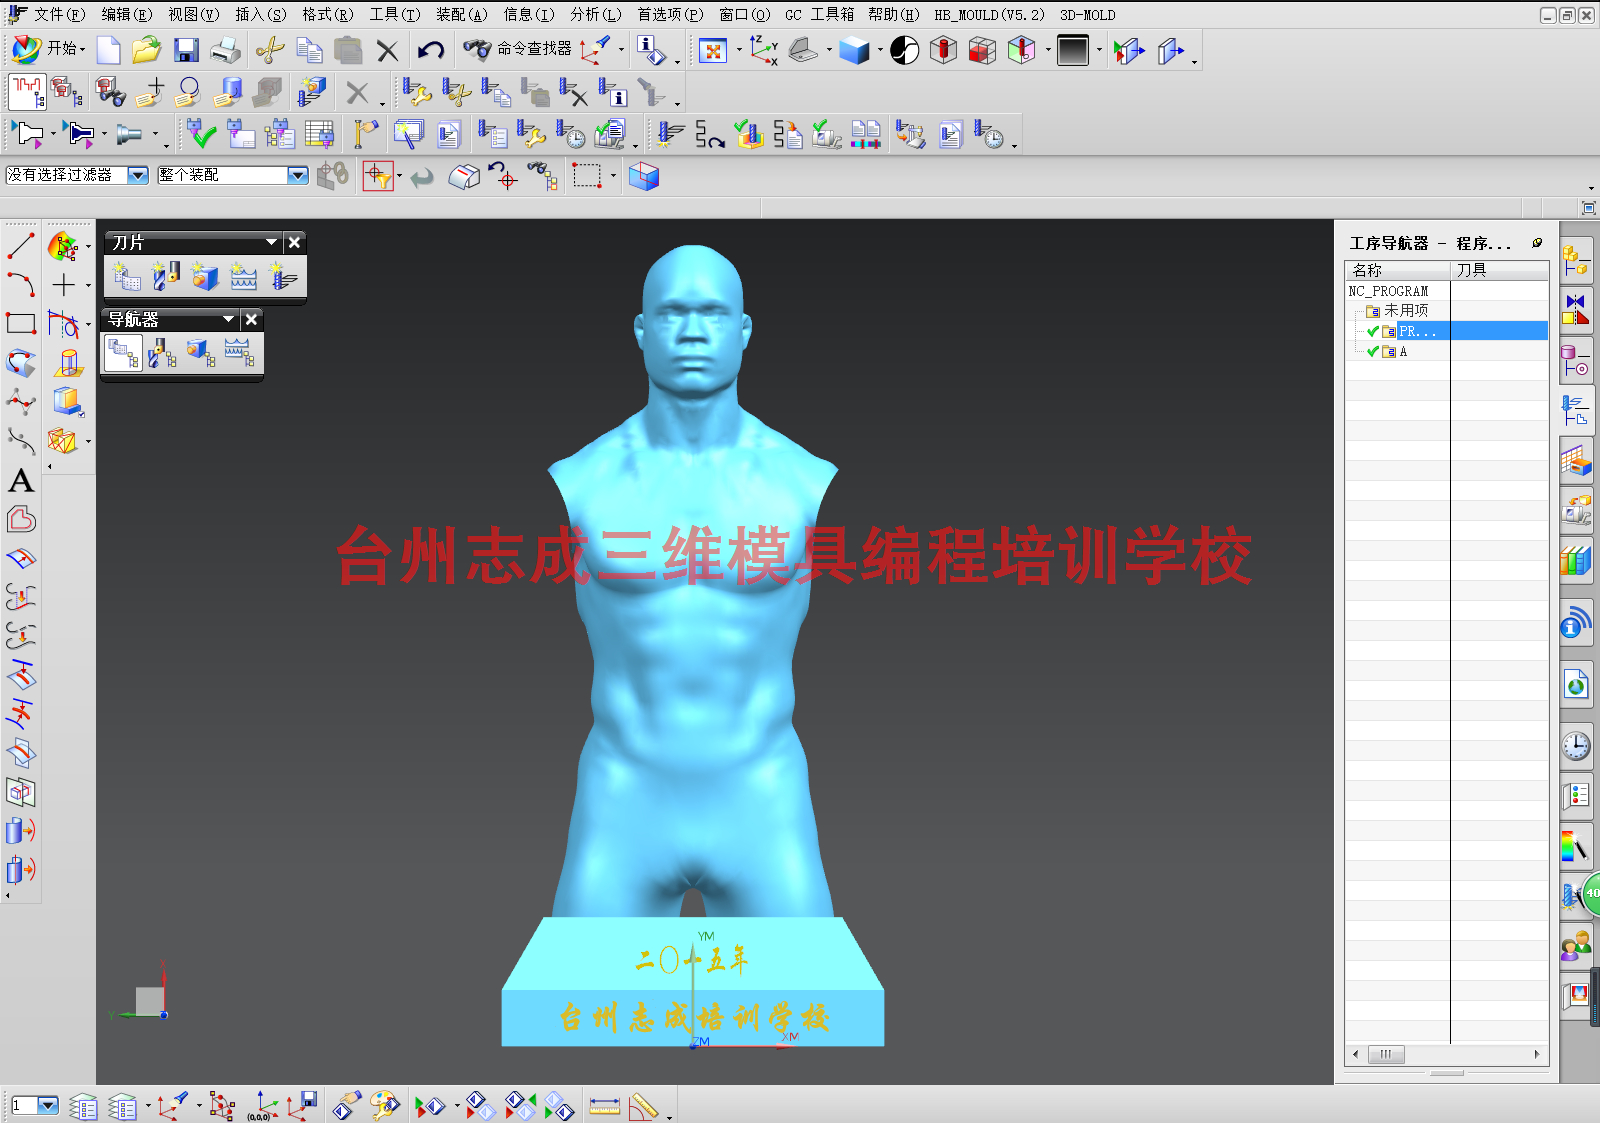The width and height of the screenshot is (1600, 1123).
Task: Open the selection filter dropdown
Action: click(x=138, y=175)
